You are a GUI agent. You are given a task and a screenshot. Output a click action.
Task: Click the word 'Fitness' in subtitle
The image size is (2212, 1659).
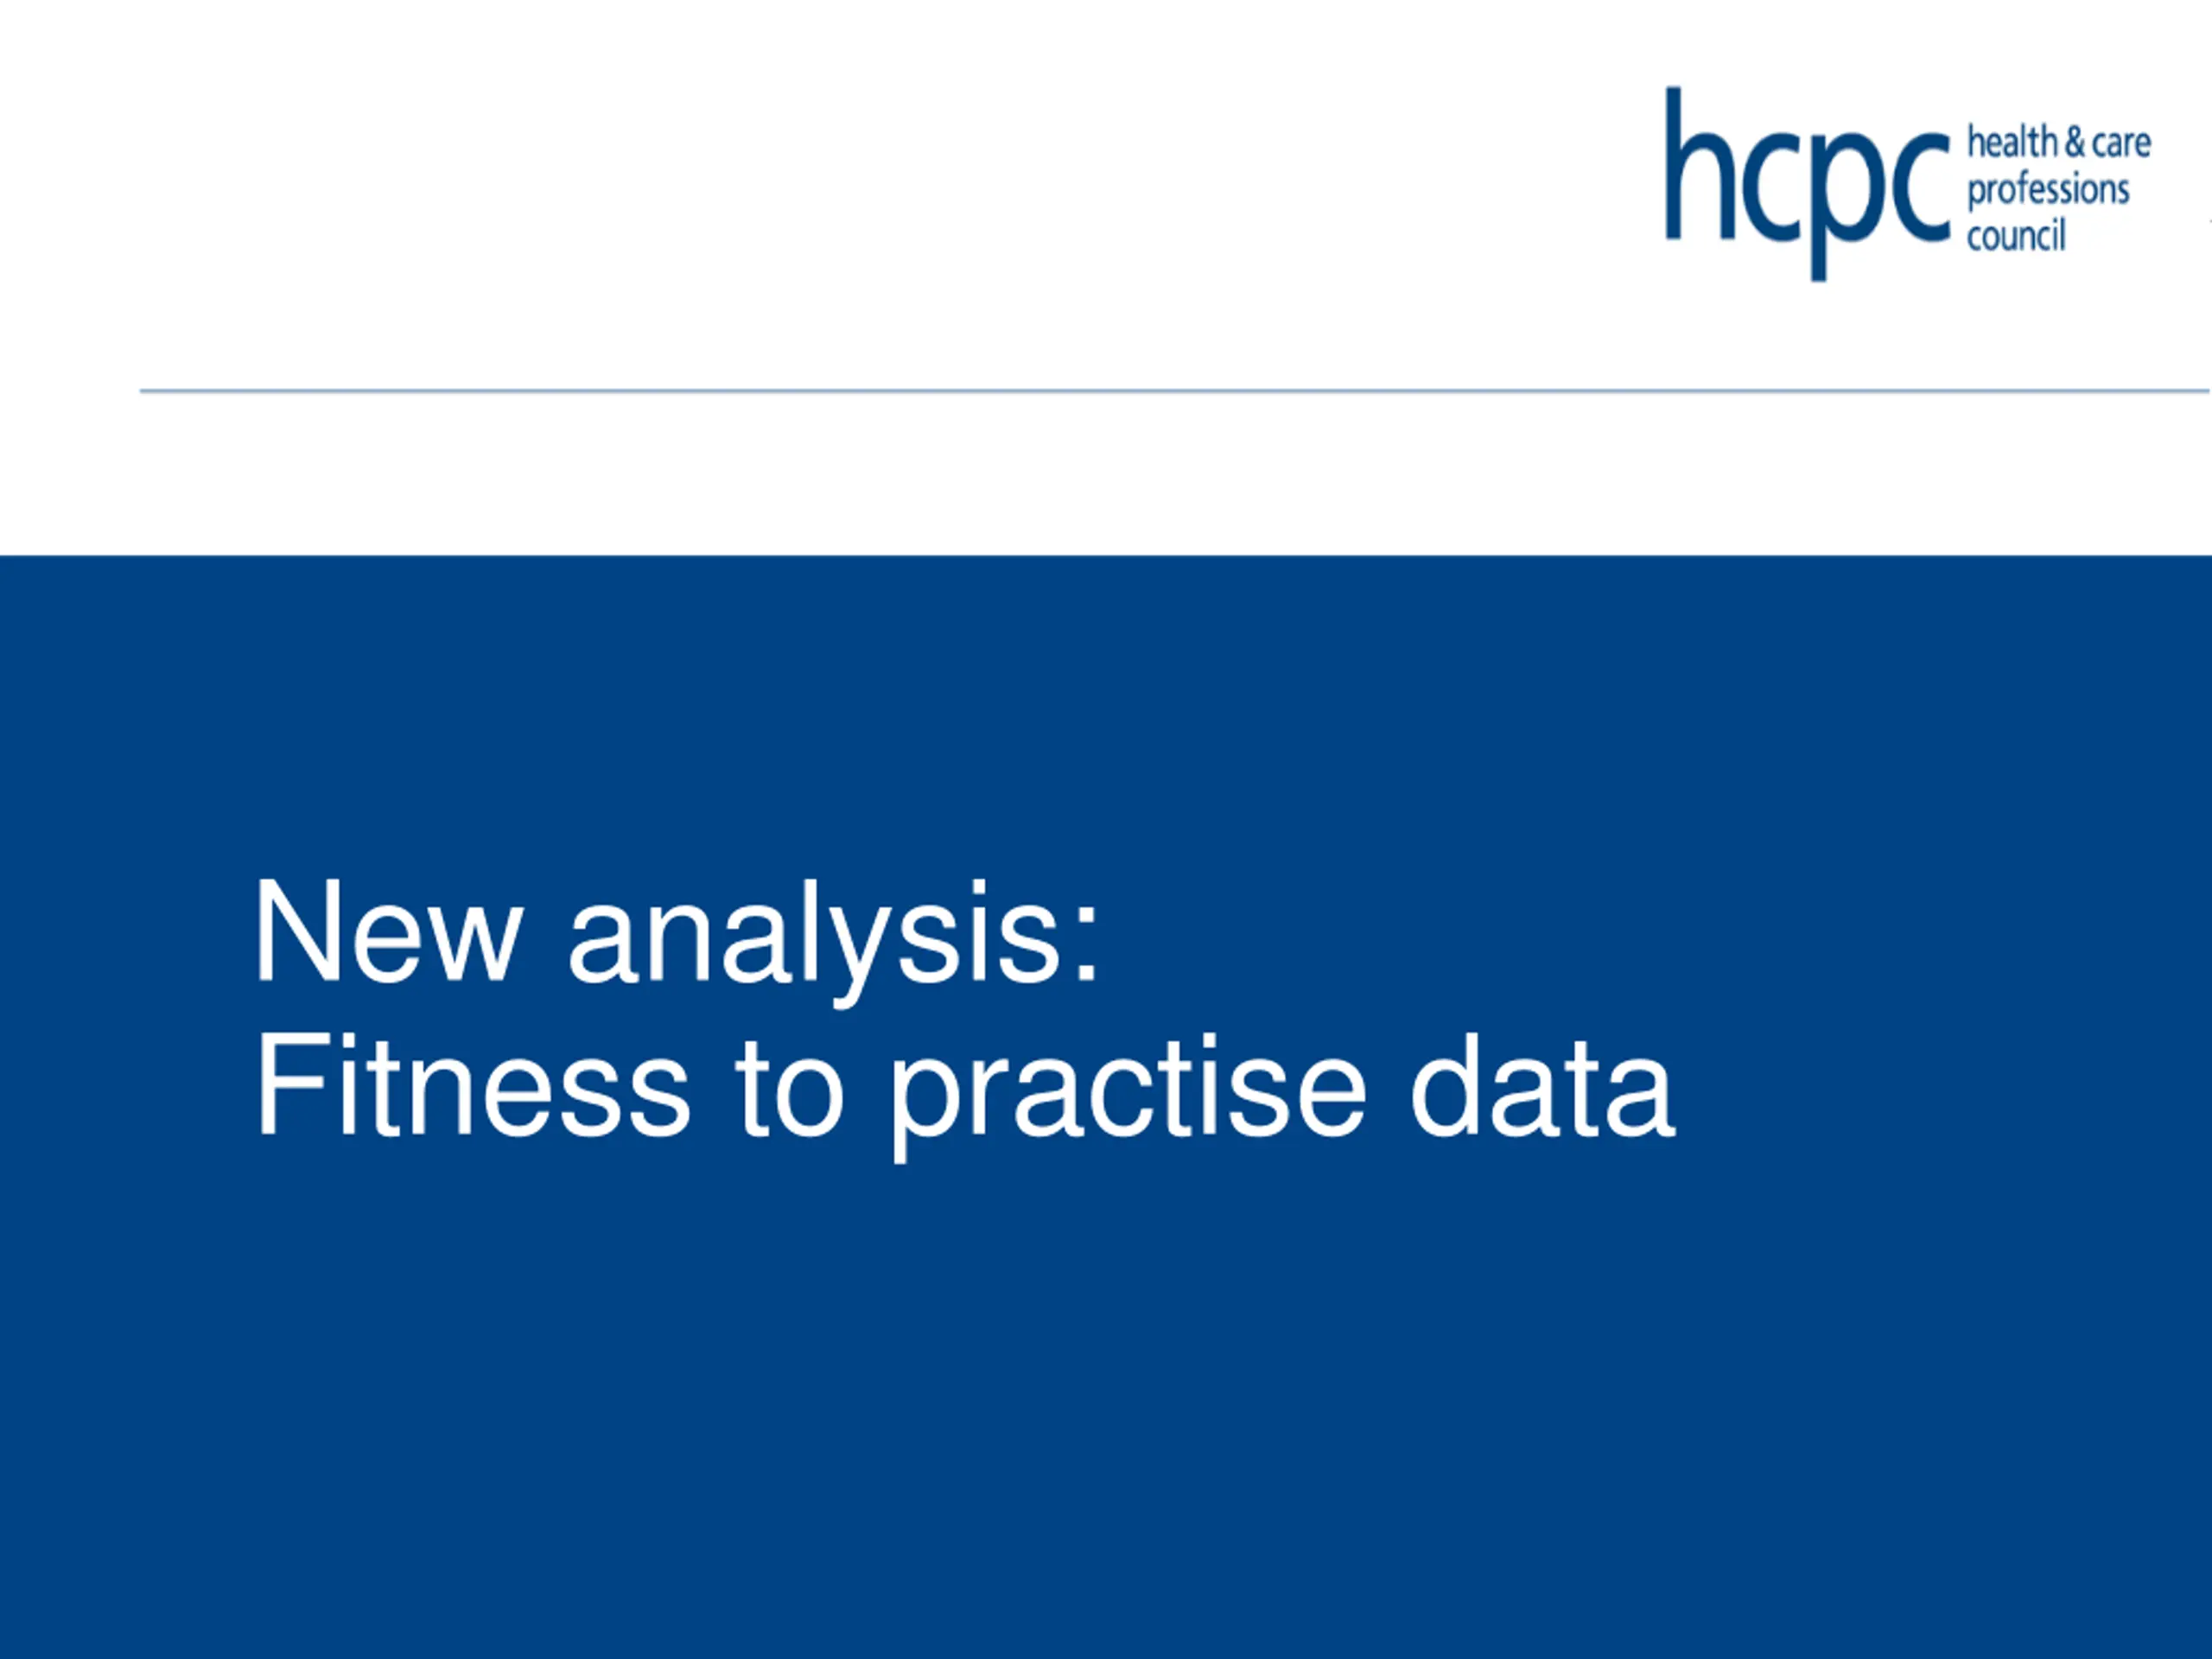tap(473, 1087)
